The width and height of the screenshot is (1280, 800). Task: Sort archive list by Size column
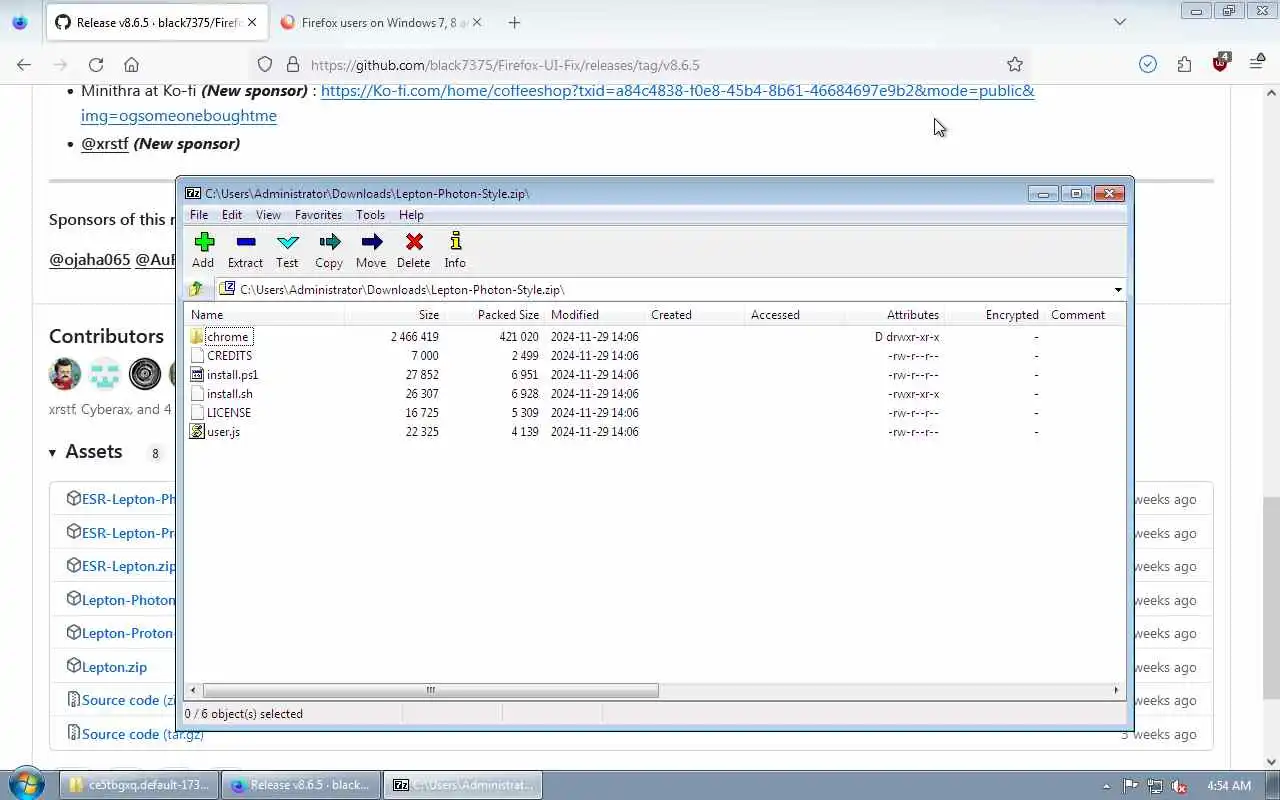click(396, 315)
